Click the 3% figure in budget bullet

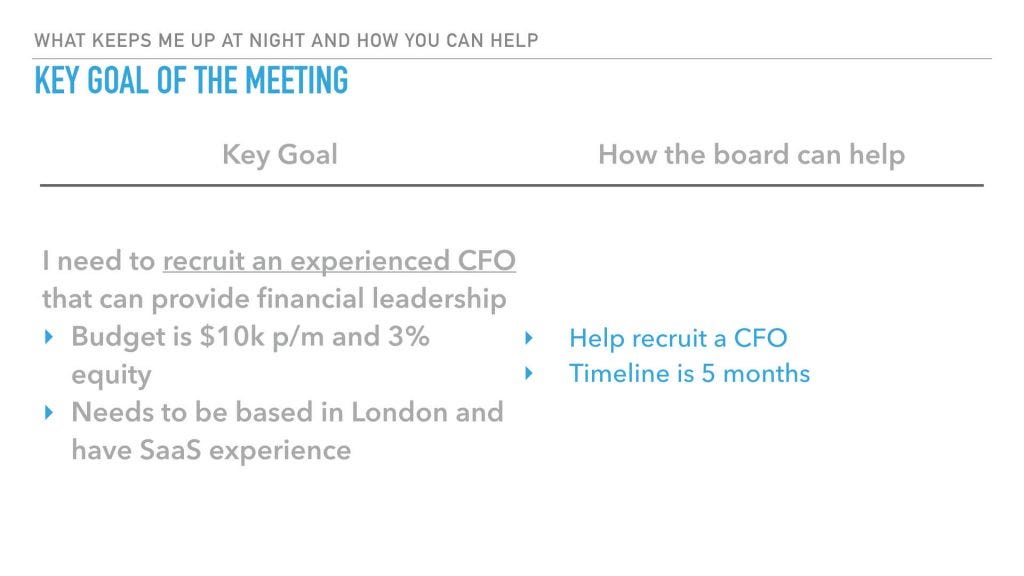tap(409, 337)
